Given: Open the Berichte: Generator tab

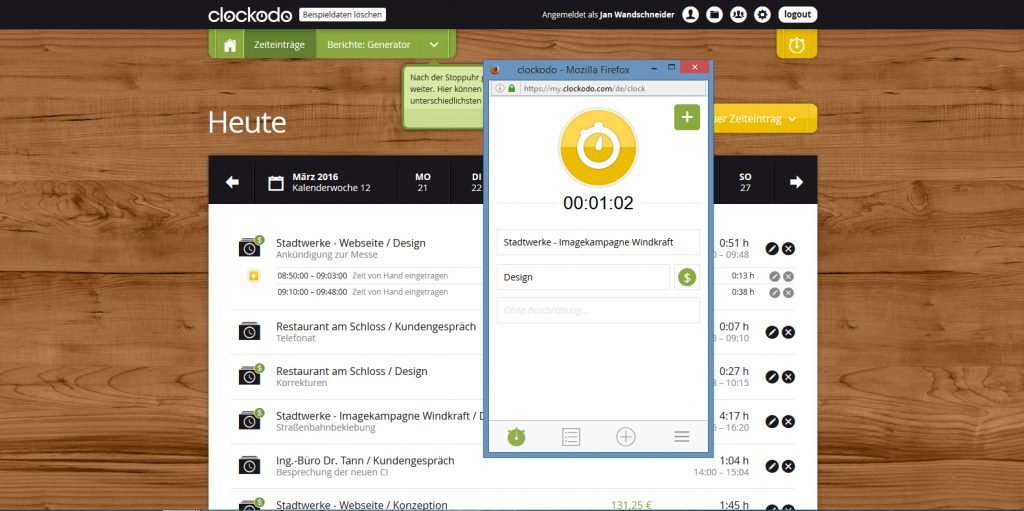Looking at the screenshot, I should tap(369, 45).
